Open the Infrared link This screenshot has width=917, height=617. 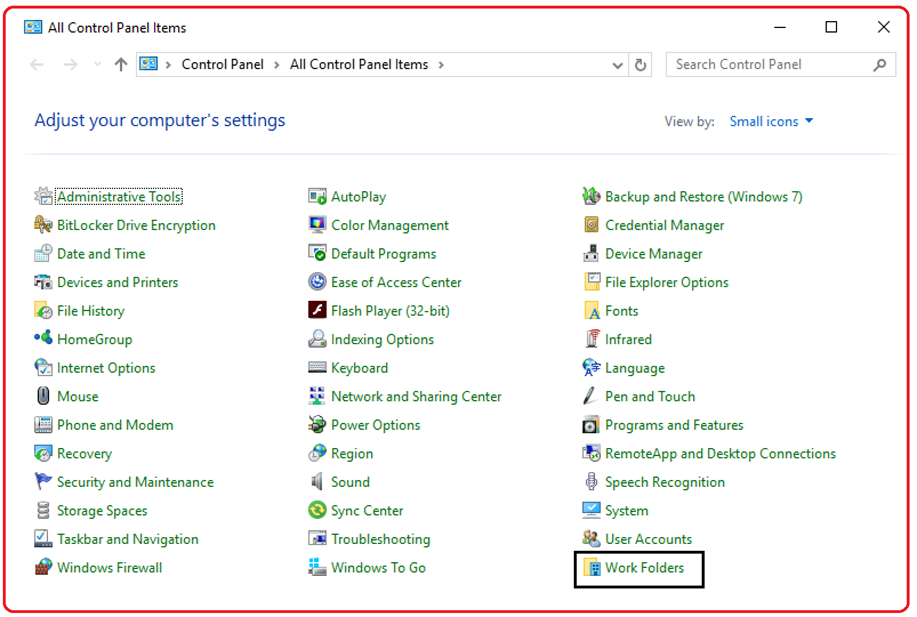(x=628, y=339)
